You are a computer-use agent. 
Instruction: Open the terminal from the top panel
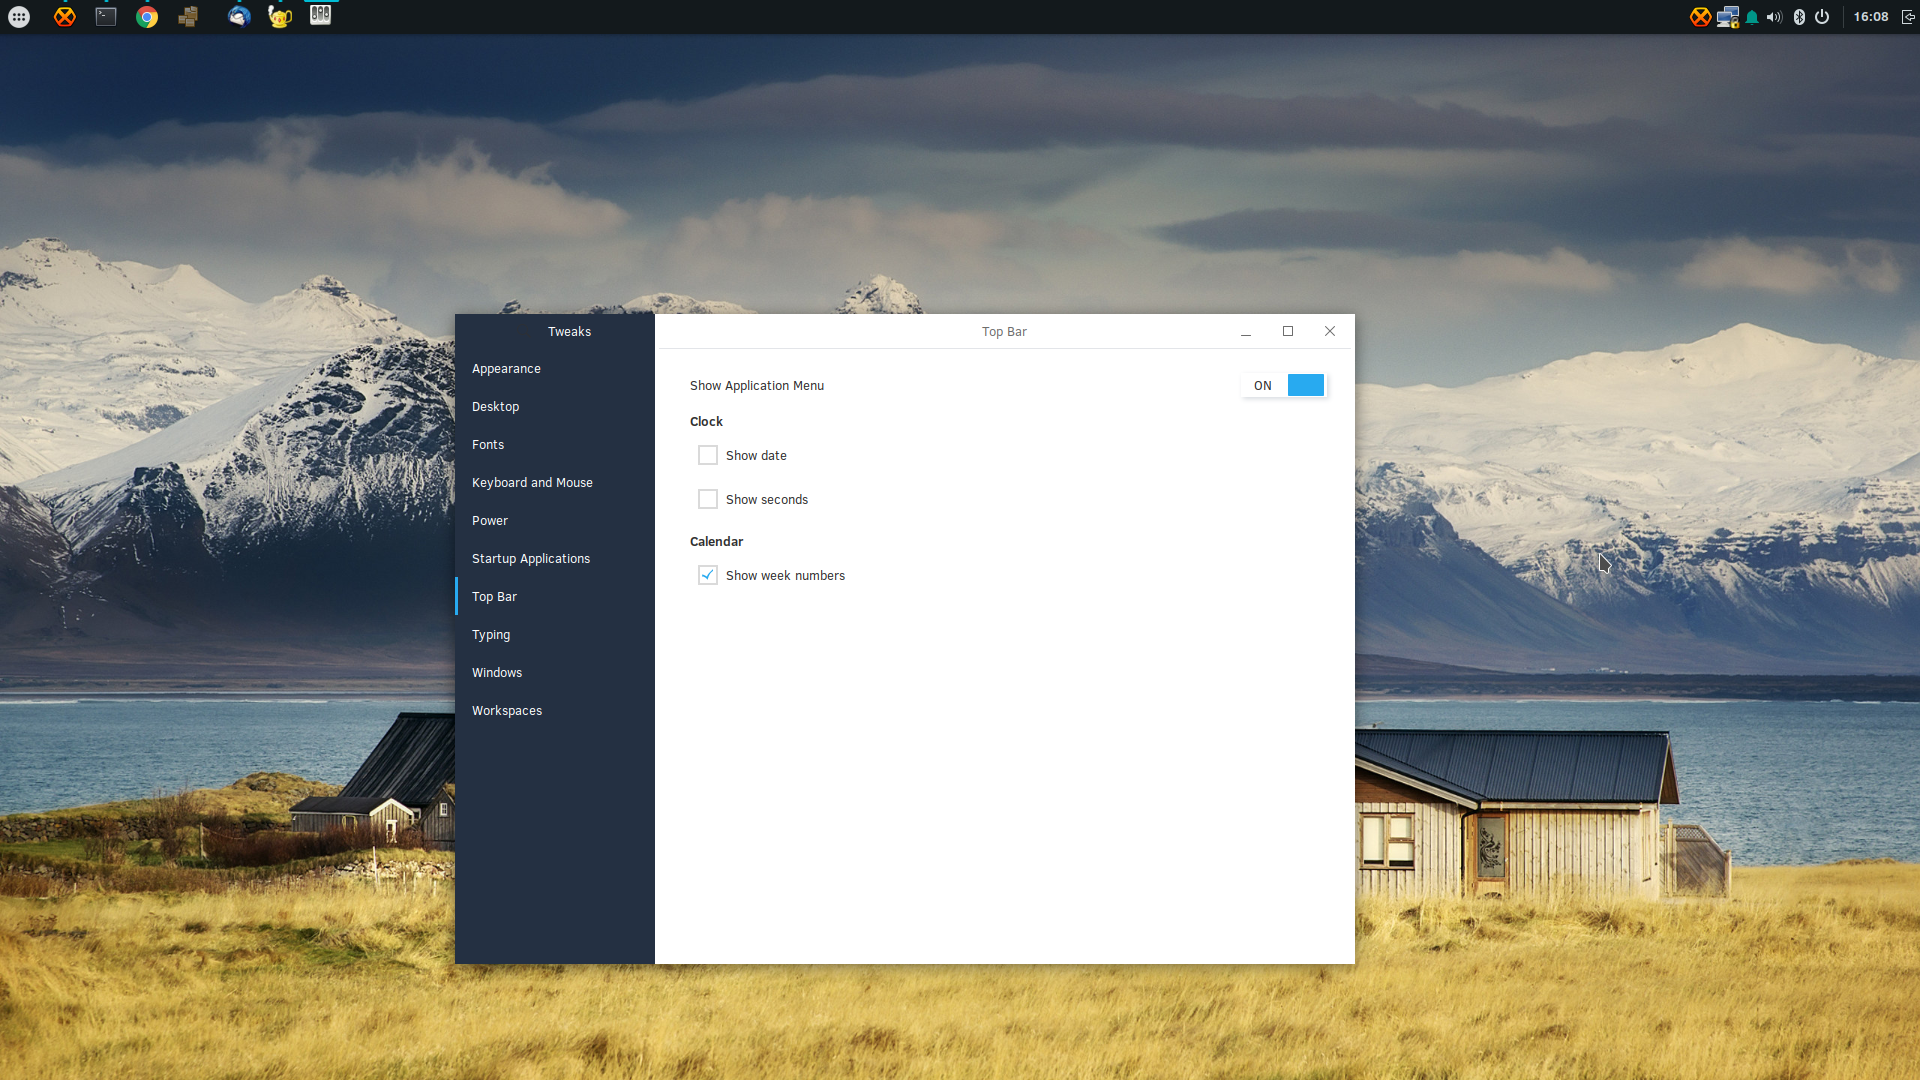[106, 17]
